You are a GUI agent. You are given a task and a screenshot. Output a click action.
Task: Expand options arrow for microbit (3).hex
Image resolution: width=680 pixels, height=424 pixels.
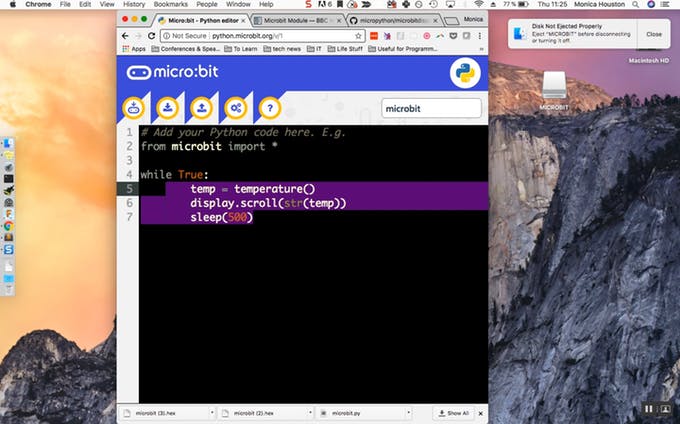[x=212, y=413]
